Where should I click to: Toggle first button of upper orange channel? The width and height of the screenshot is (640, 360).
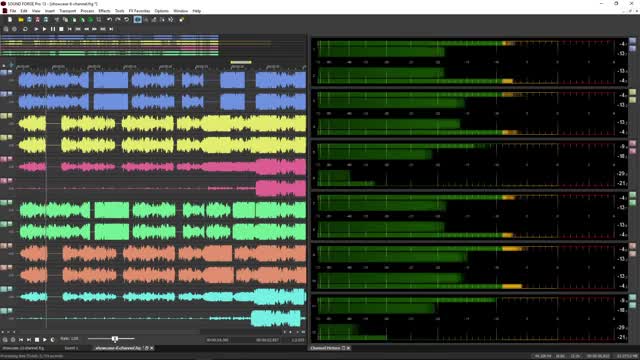[3, 246]
